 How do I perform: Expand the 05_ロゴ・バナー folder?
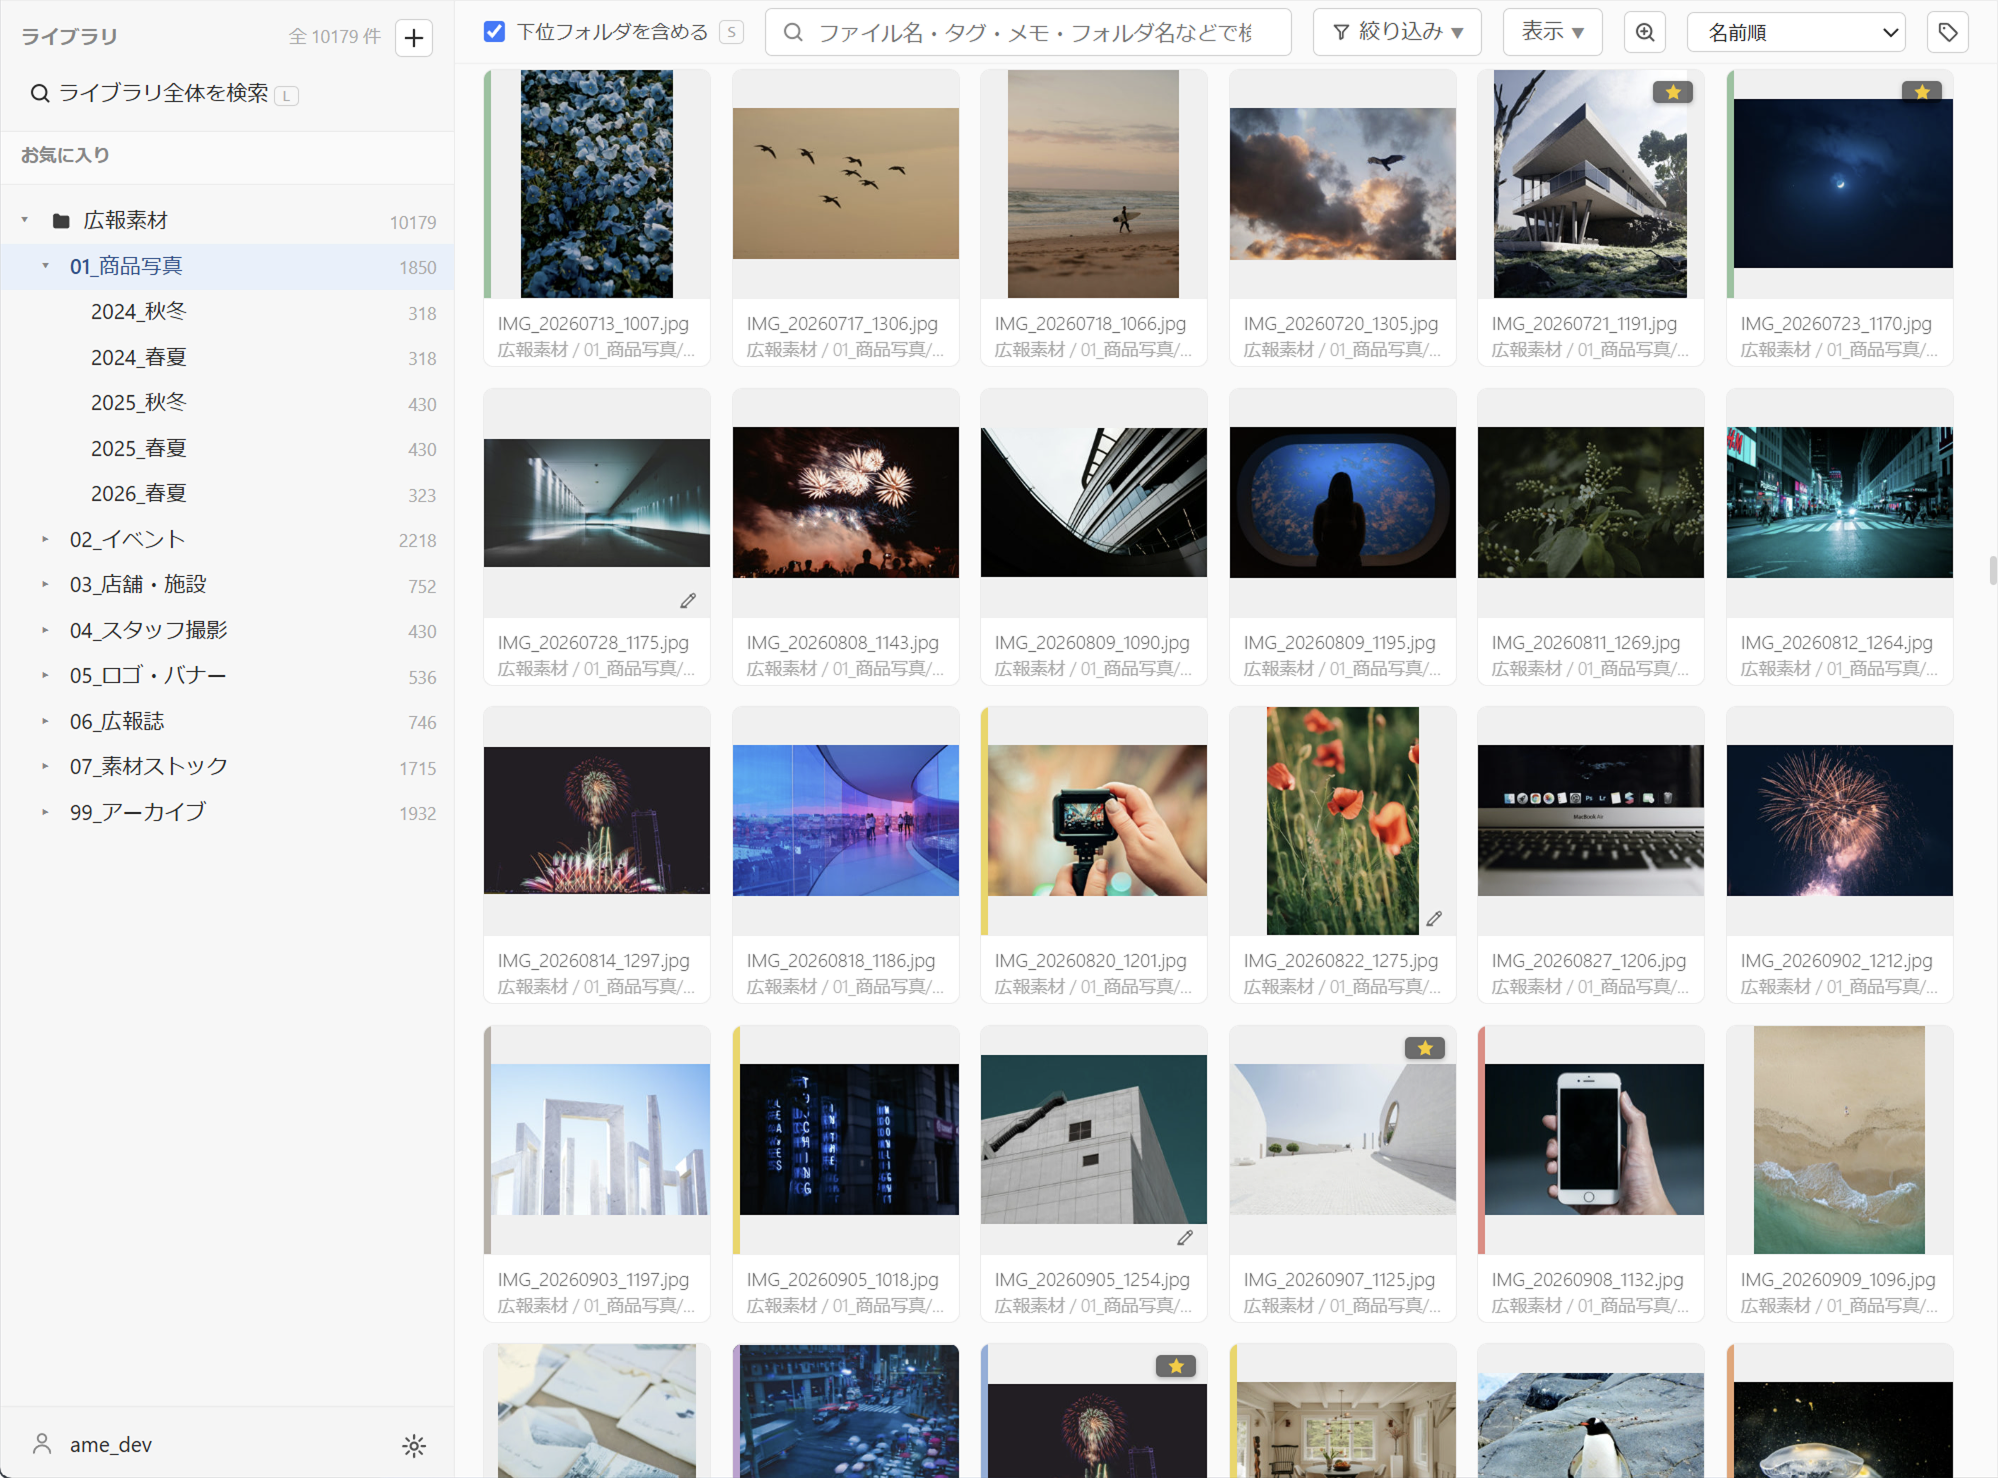click(x=45, y=675)
